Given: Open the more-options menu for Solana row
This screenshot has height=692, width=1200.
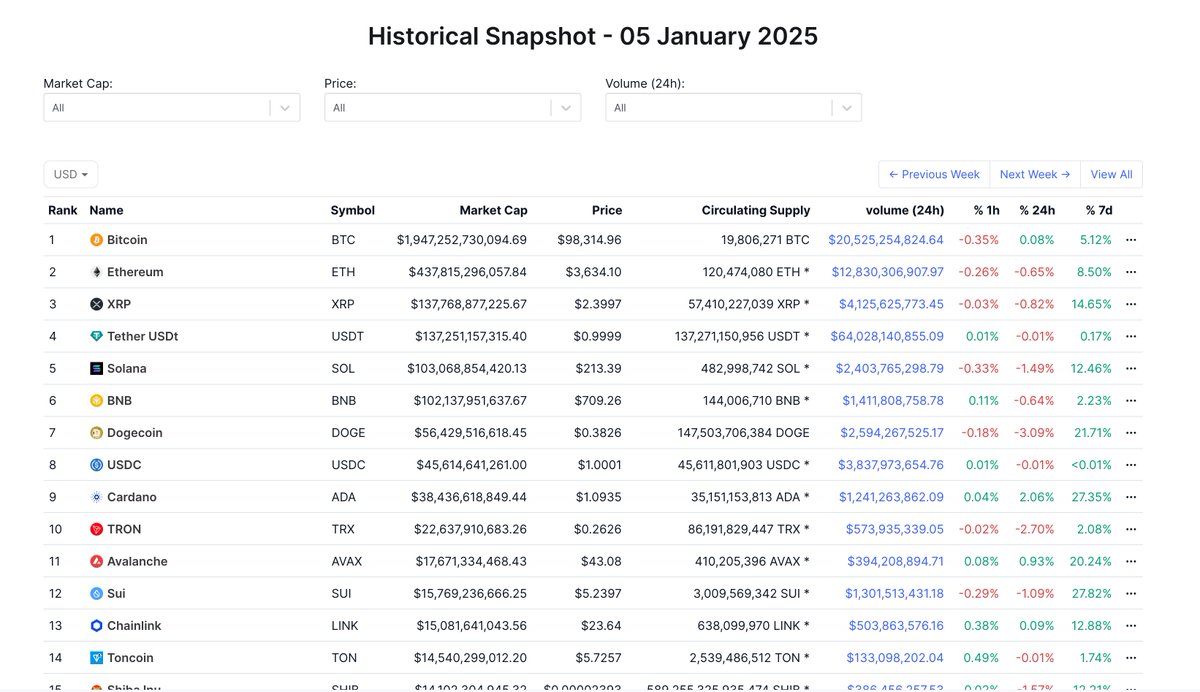Looking at the screenshot, I should click(x=1131, y=368).
